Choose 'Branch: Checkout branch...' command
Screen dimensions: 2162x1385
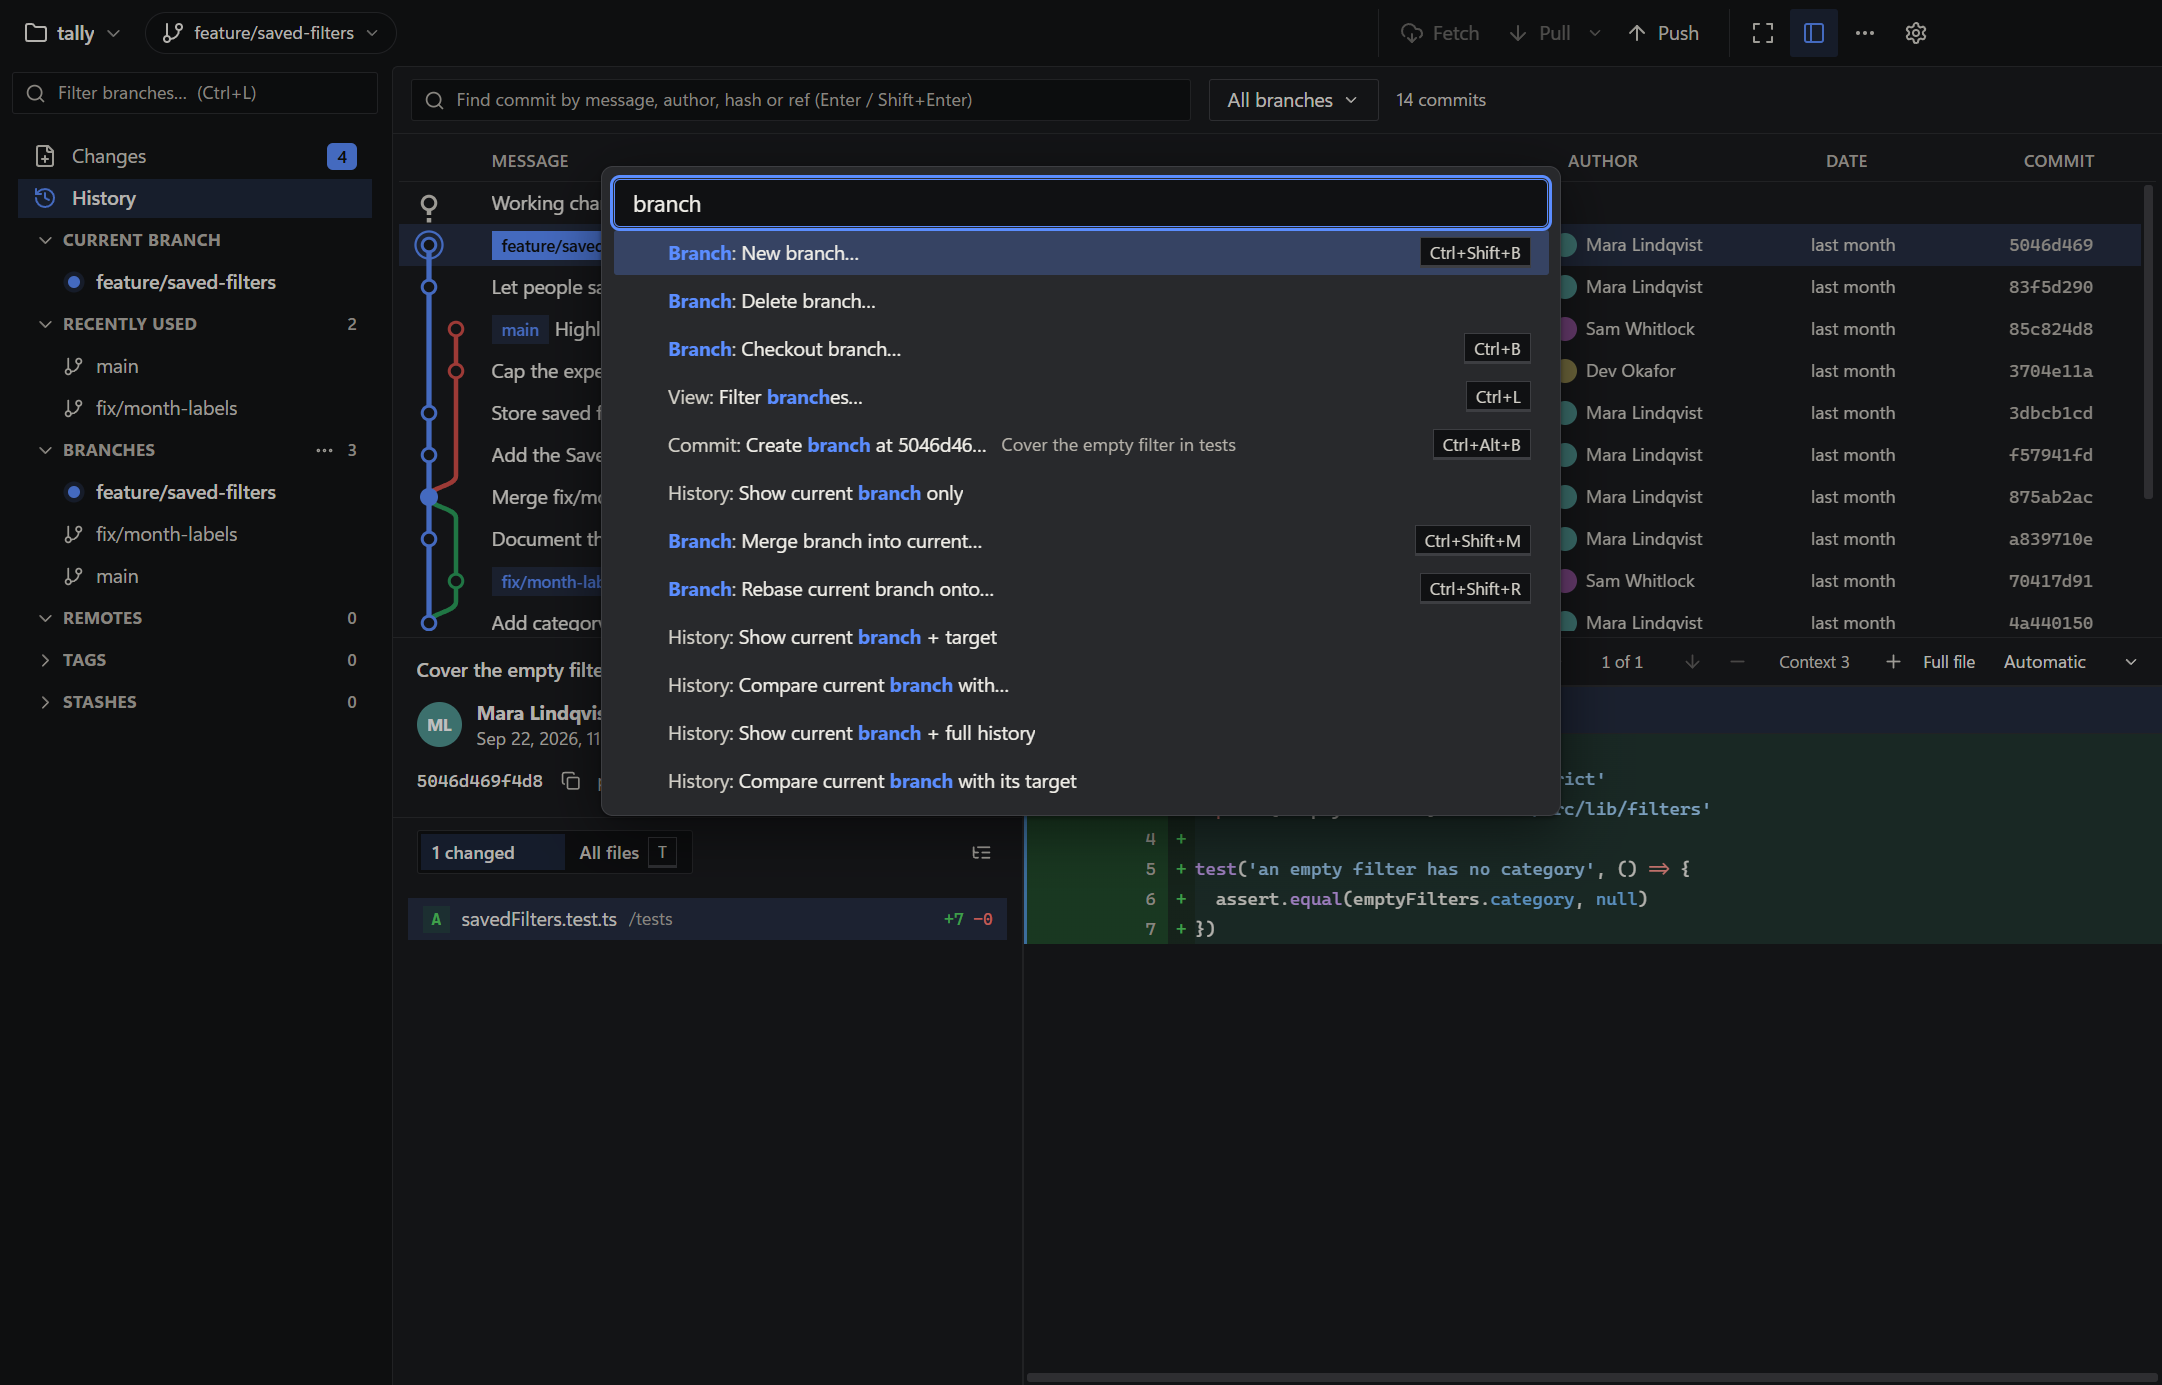(1081, 349)
